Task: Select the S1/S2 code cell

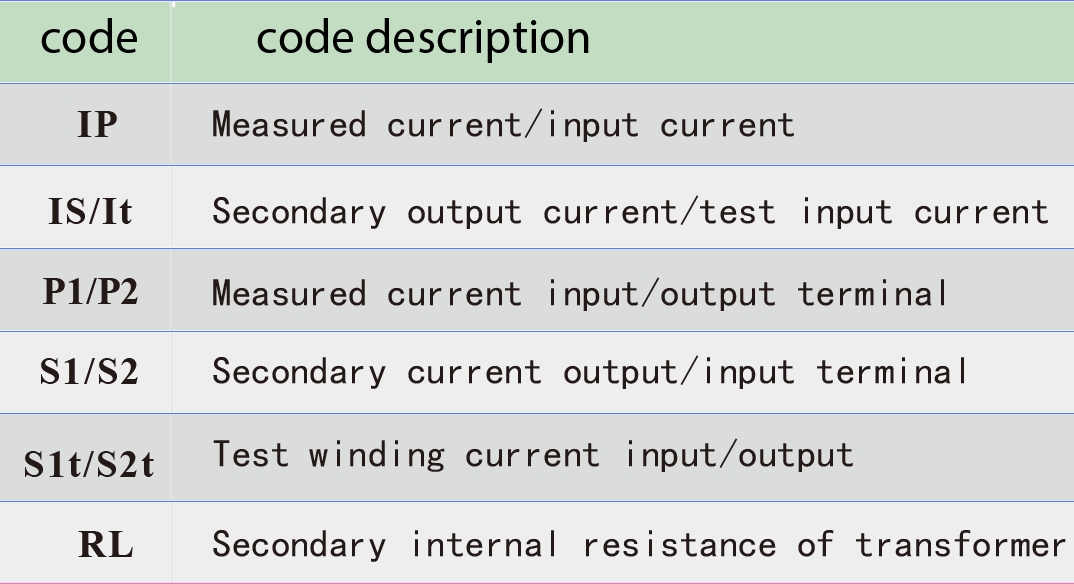Action: 88,372
